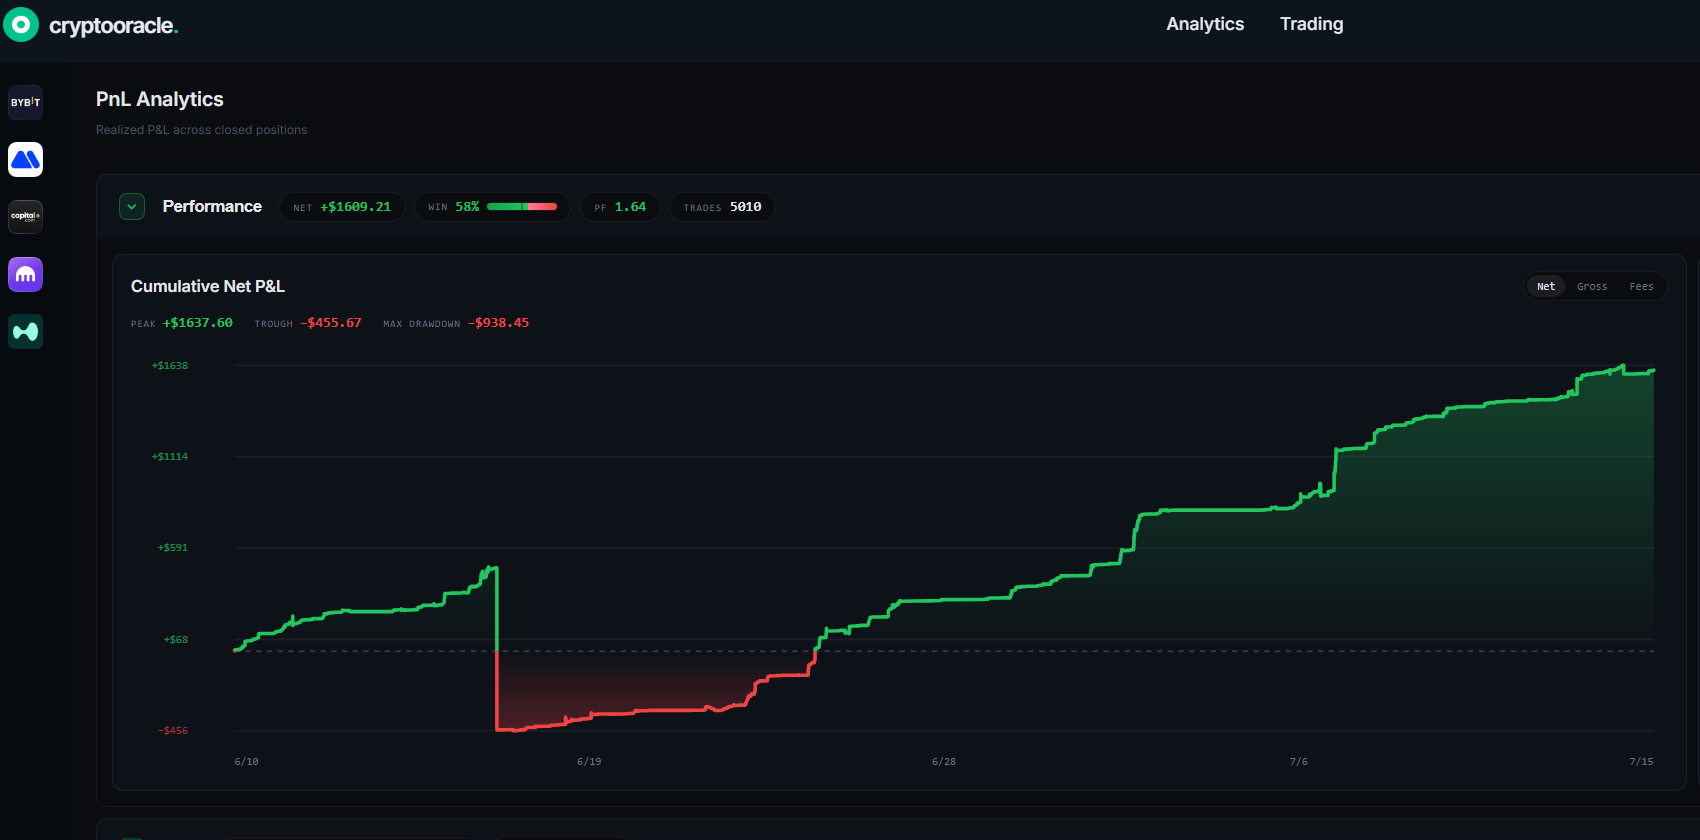The image size is (1700, 840).
Task: Click the +$1114 y-axis label
Action: [170, 457]
